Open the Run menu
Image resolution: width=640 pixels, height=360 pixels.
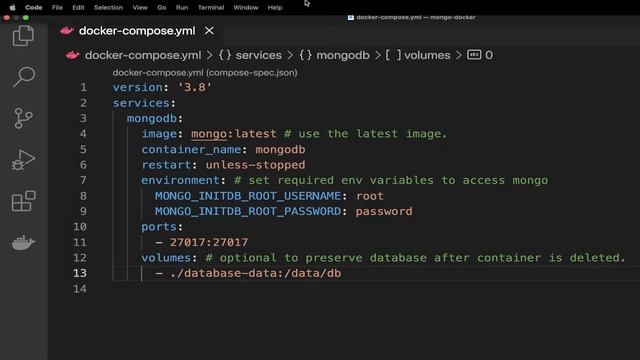[182, 7]
